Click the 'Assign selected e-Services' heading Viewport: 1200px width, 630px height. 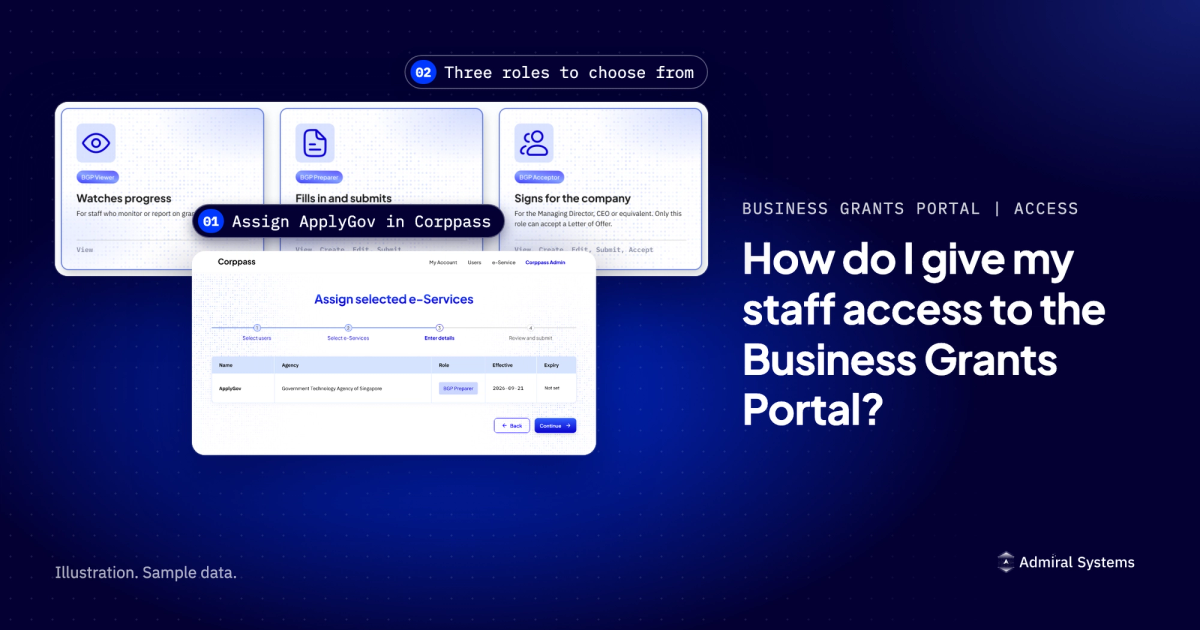[x=394, y=299]
